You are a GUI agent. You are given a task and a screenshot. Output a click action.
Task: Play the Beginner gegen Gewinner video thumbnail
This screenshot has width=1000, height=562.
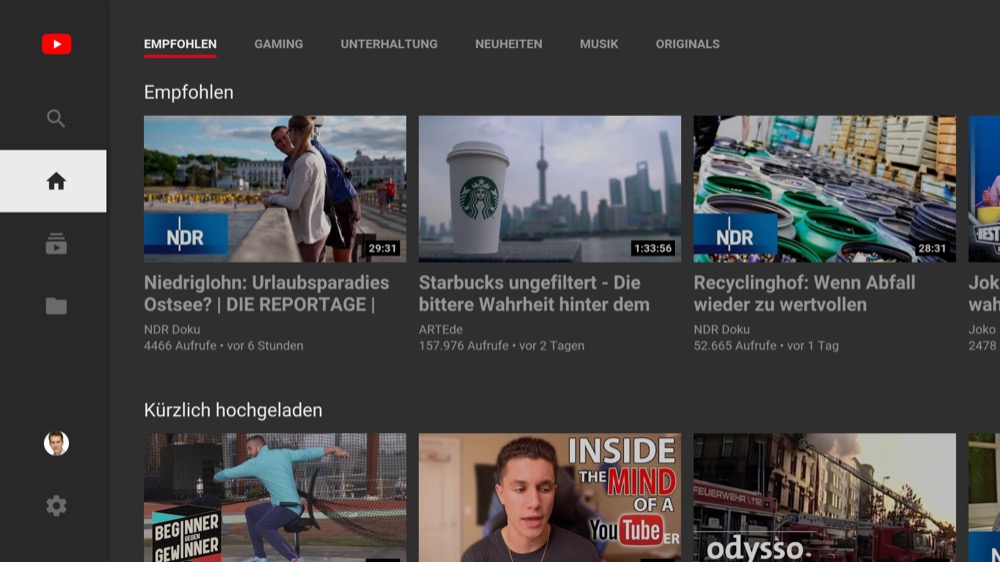click(x=275, y=497)
